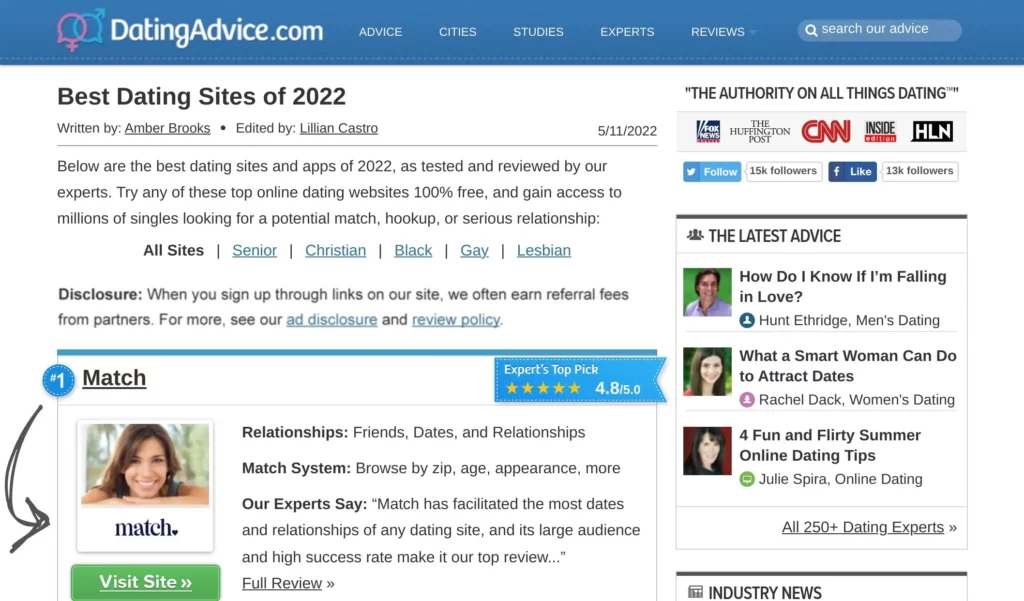Open author Amber Brooks profile
Viewport: 1024px width, 601px height.
[x=167, y=128]
